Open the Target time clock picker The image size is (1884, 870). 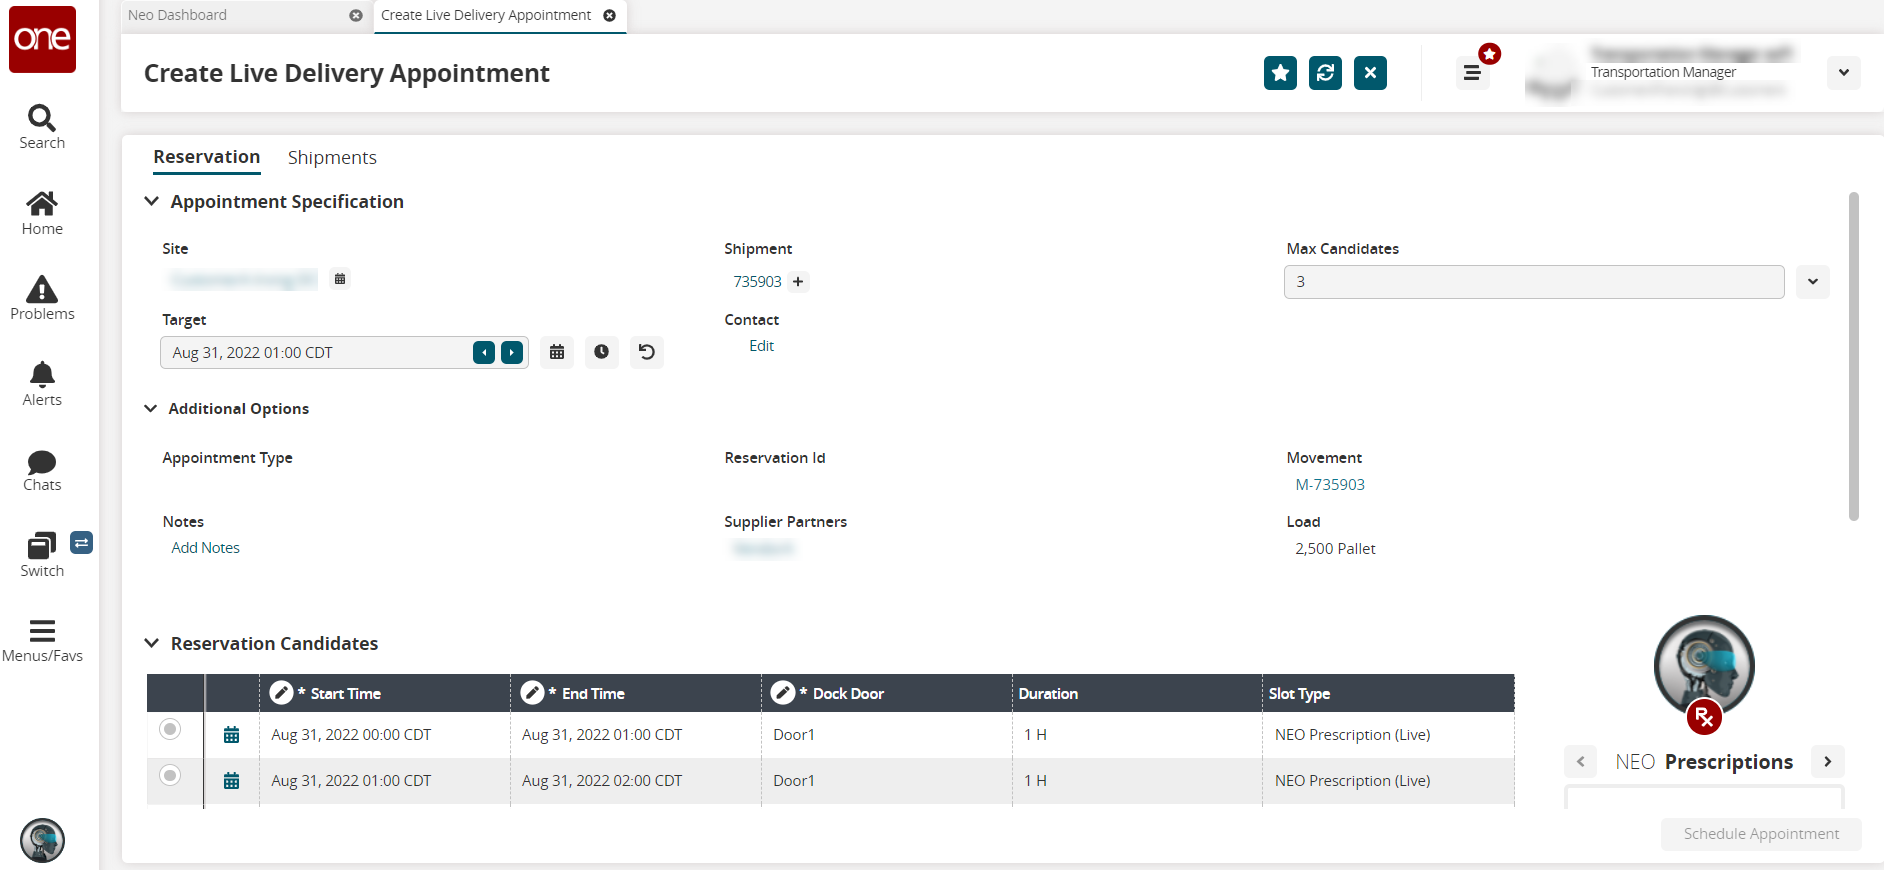pos(601,352)
